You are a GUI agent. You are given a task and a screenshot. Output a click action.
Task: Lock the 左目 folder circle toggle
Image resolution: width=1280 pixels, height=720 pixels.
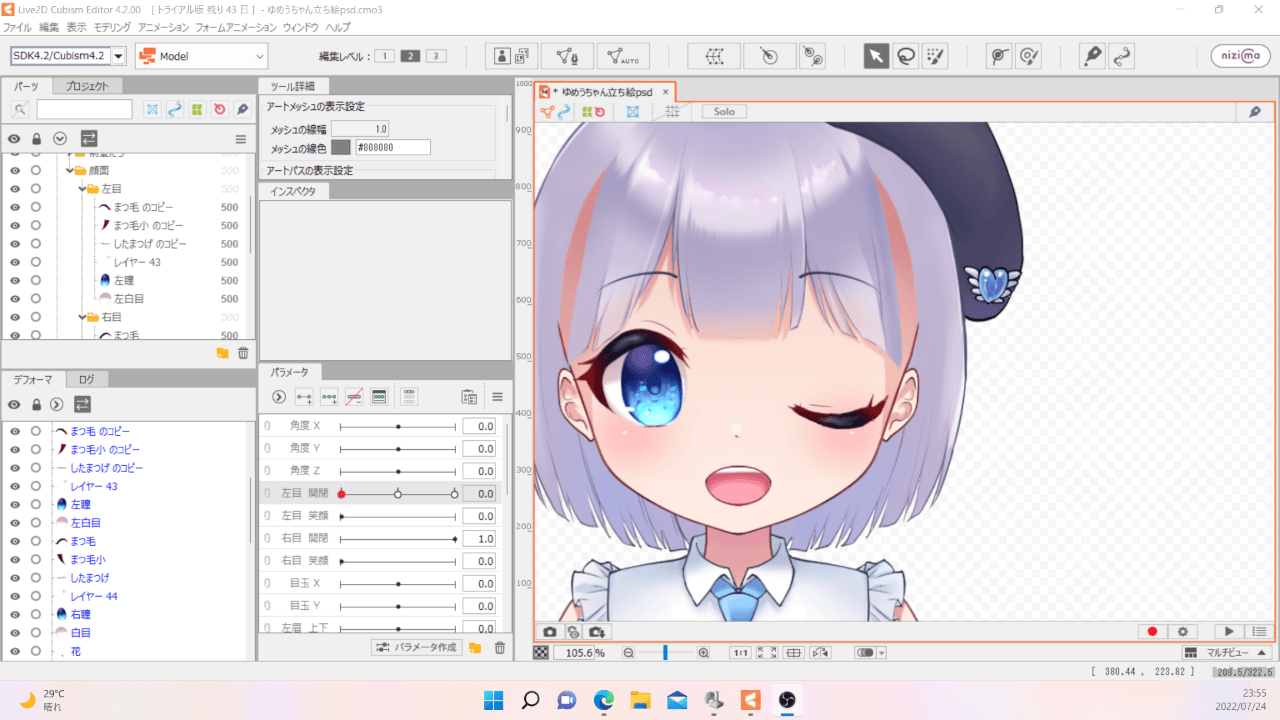pyautogui.click(x=35, y=188)
